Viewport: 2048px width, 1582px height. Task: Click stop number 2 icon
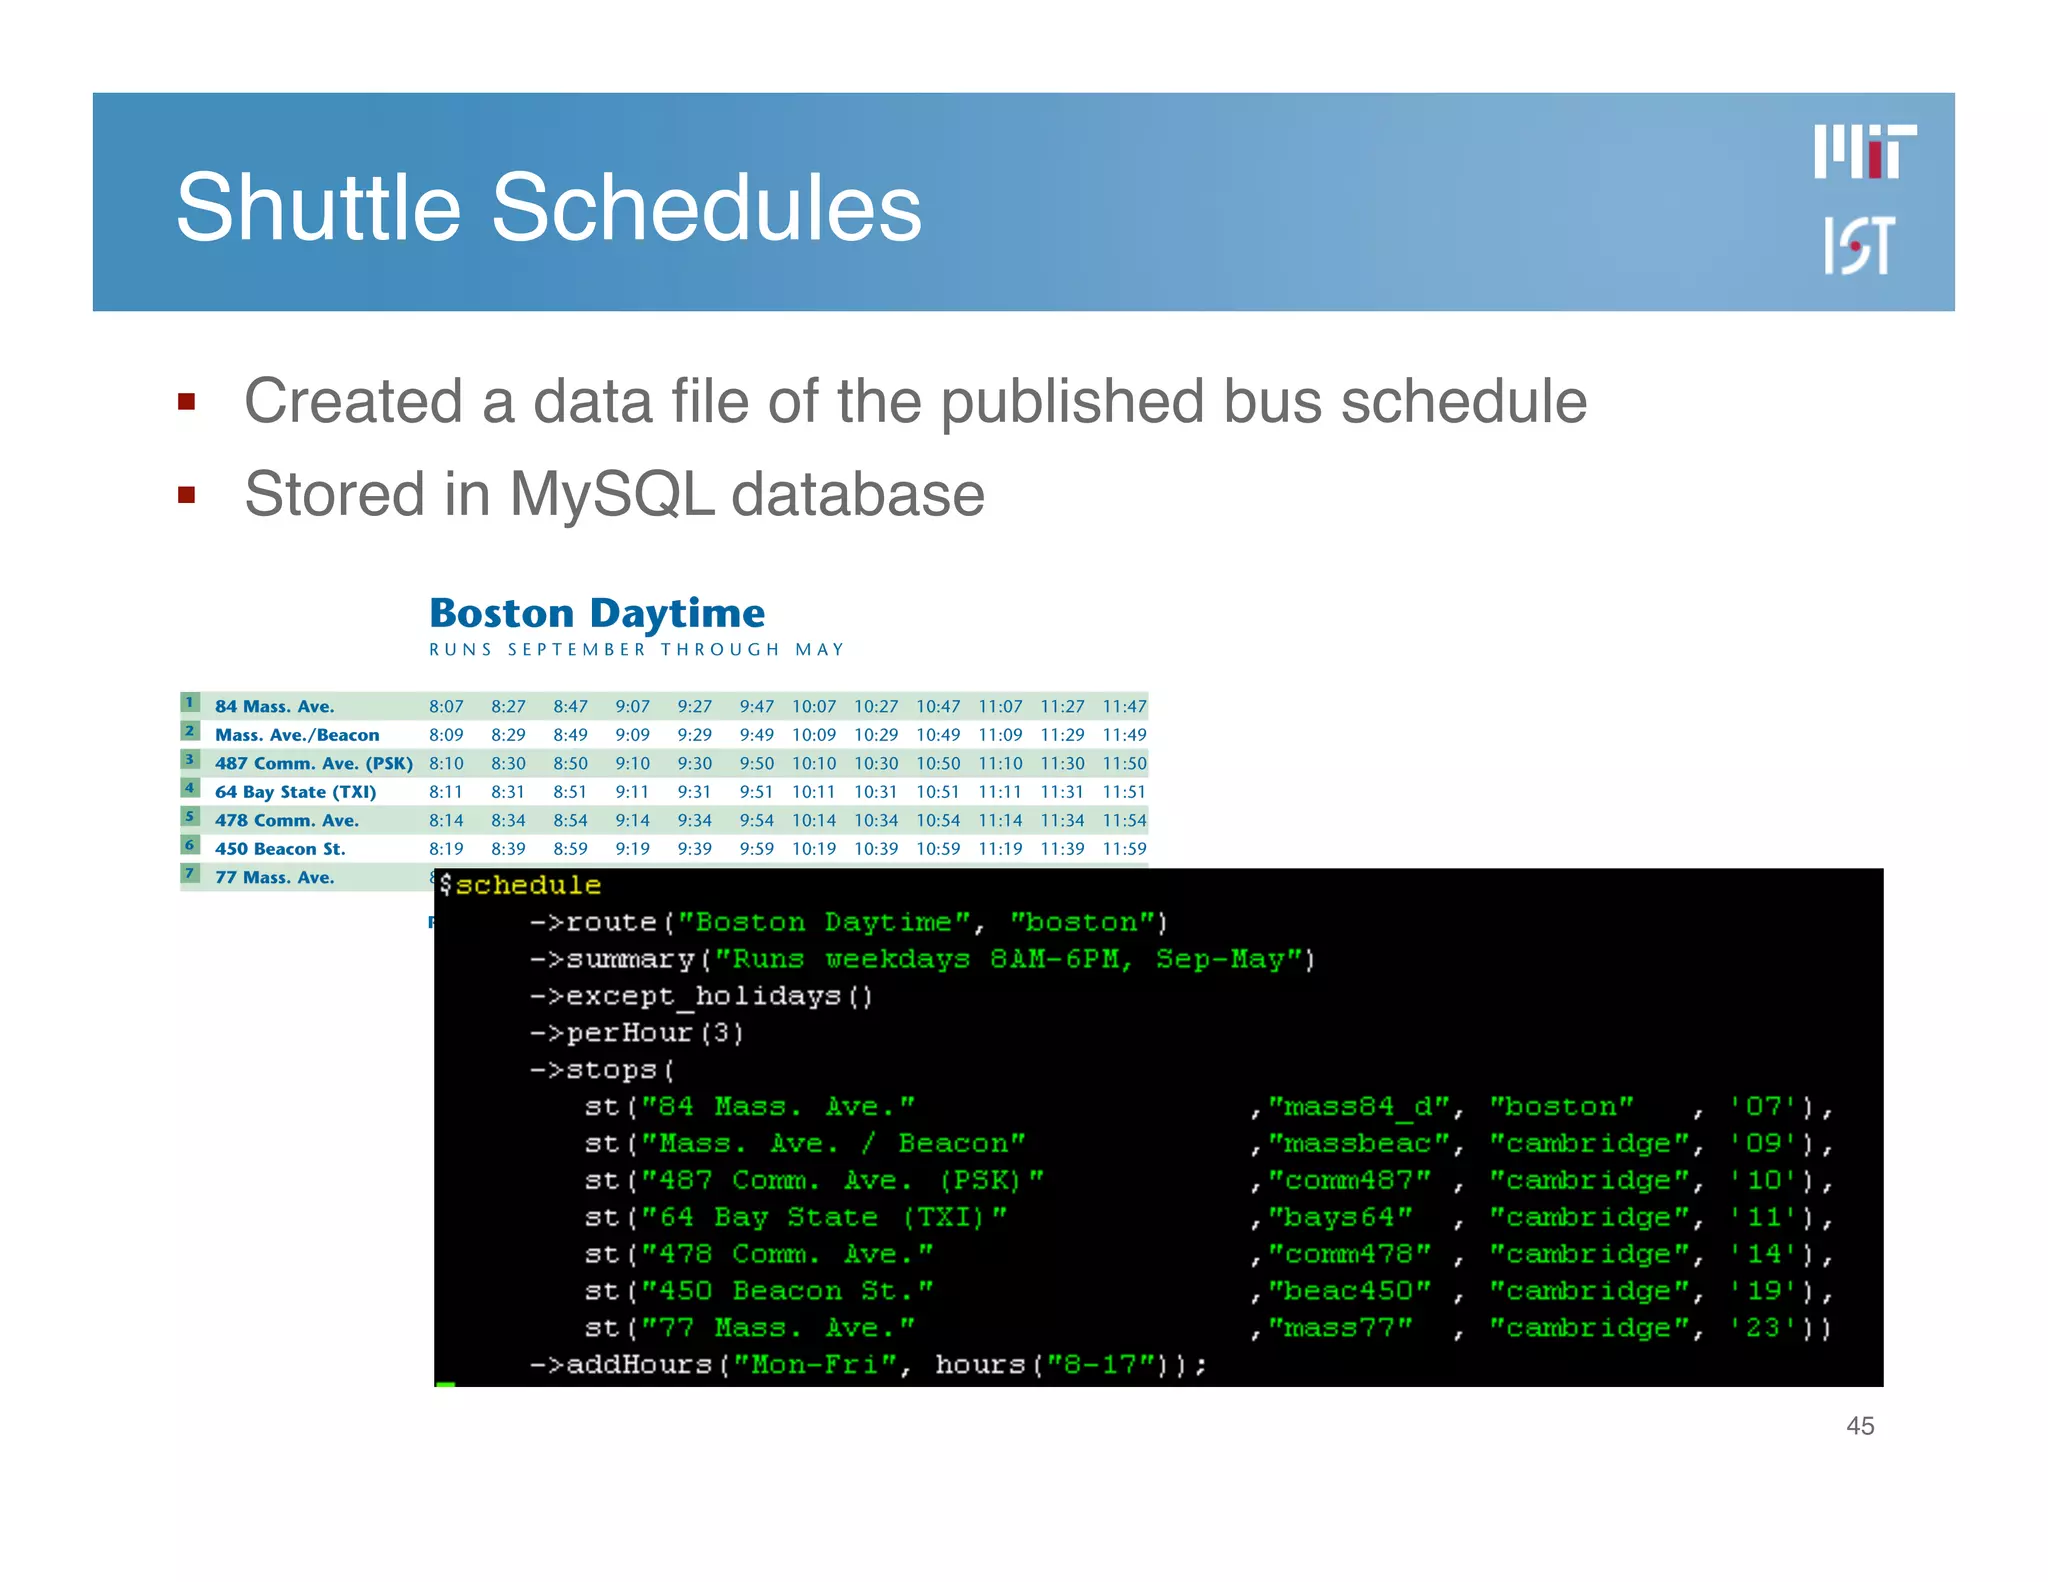pos(190,731)
